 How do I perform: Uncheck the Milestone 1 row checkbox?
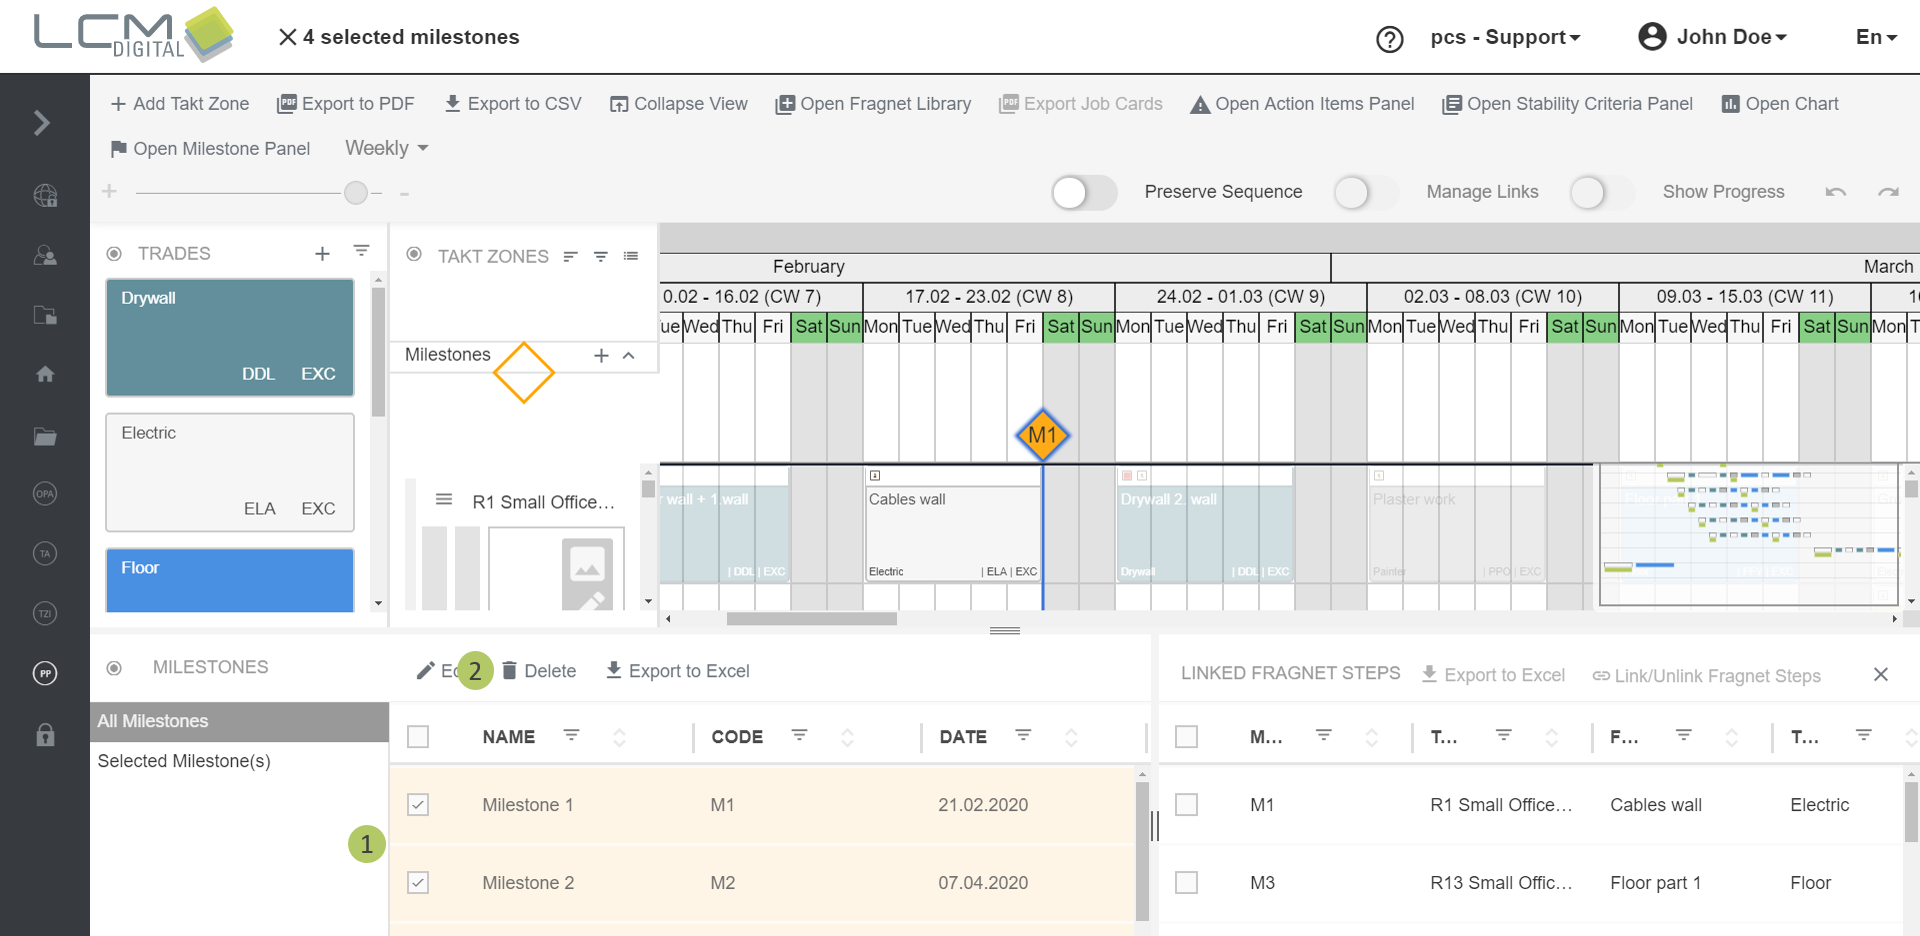click(x=418, y=804)
